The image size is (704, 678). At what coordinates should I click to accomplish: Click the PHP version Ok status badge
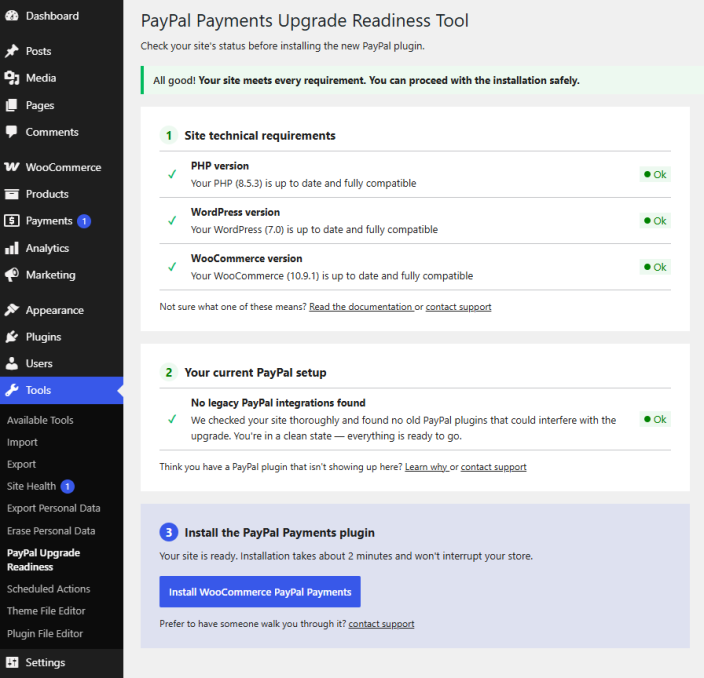click(x=655, y=174)
